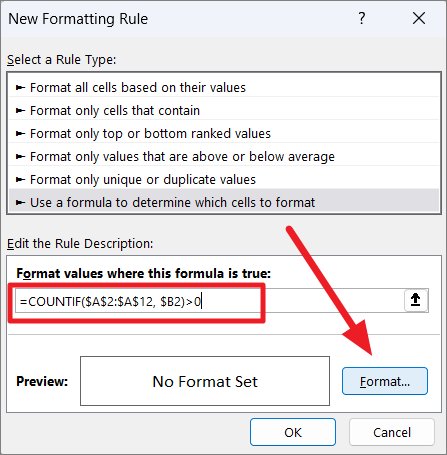Click arrow bullet beside Use a formula rule

click(20, 202)
